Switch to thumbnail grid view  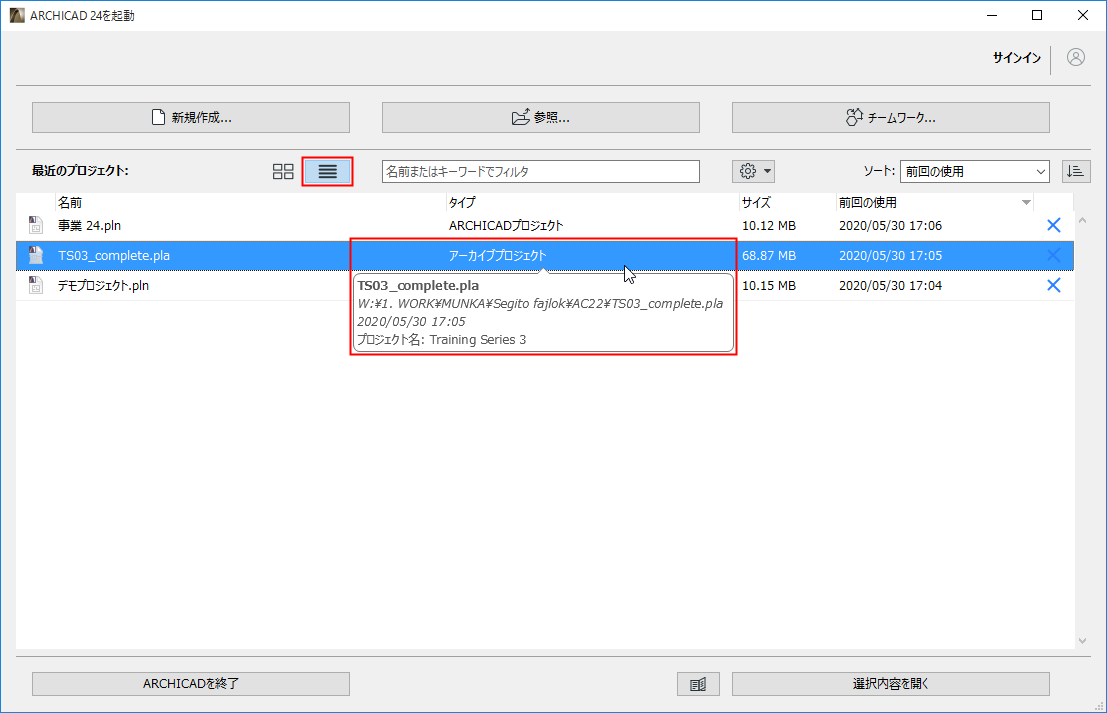(x=283, y=172)
